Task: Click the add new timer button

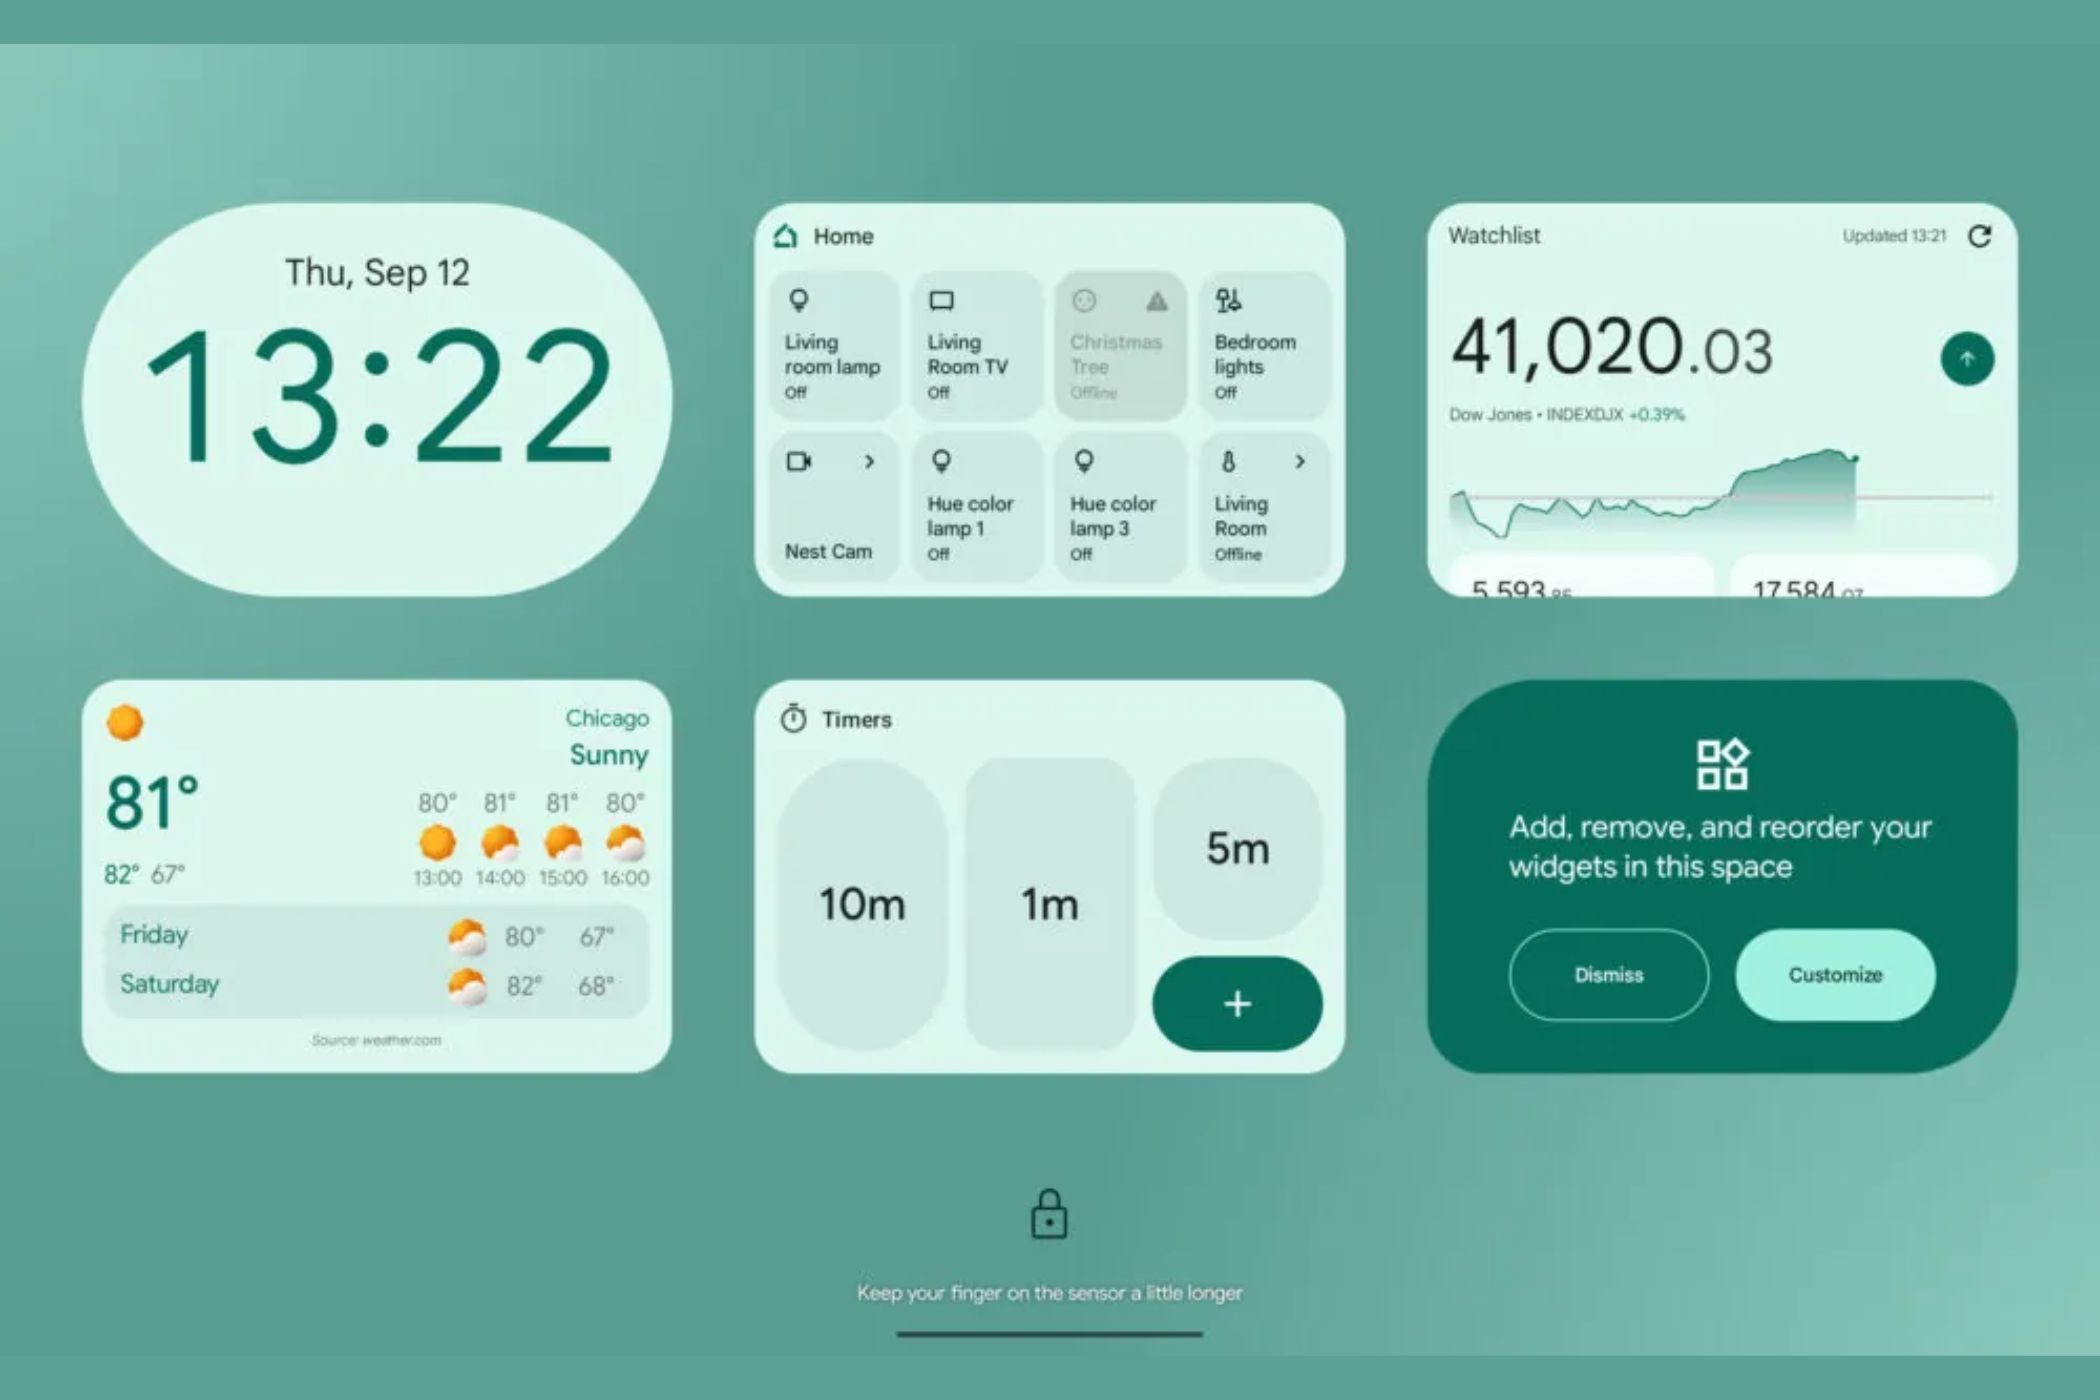Action: point(1234,1002)
